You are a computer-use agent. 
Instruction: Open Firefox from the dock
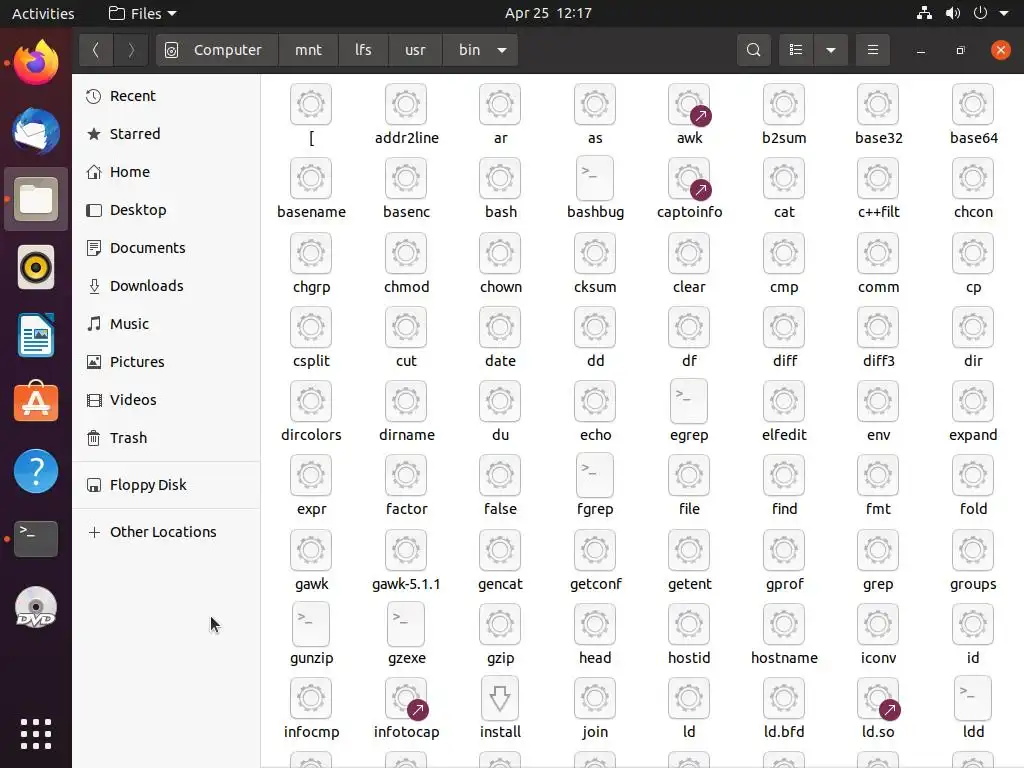click(36, 63)
